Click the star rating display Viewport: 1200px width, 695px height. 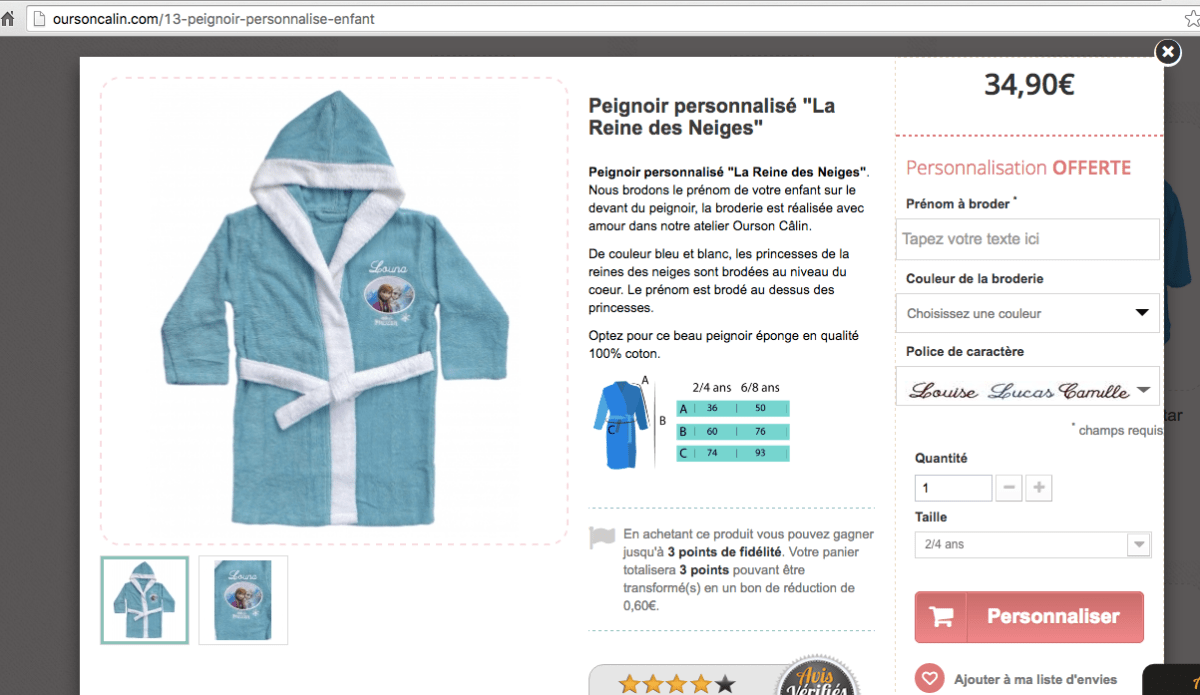[677, 684]
